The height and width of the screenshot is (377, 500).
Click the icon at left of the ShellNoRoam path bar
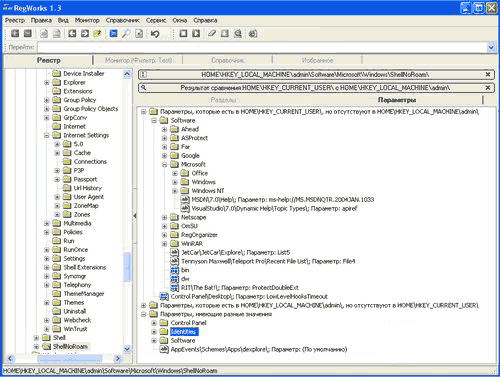click(x=144, y=74)
